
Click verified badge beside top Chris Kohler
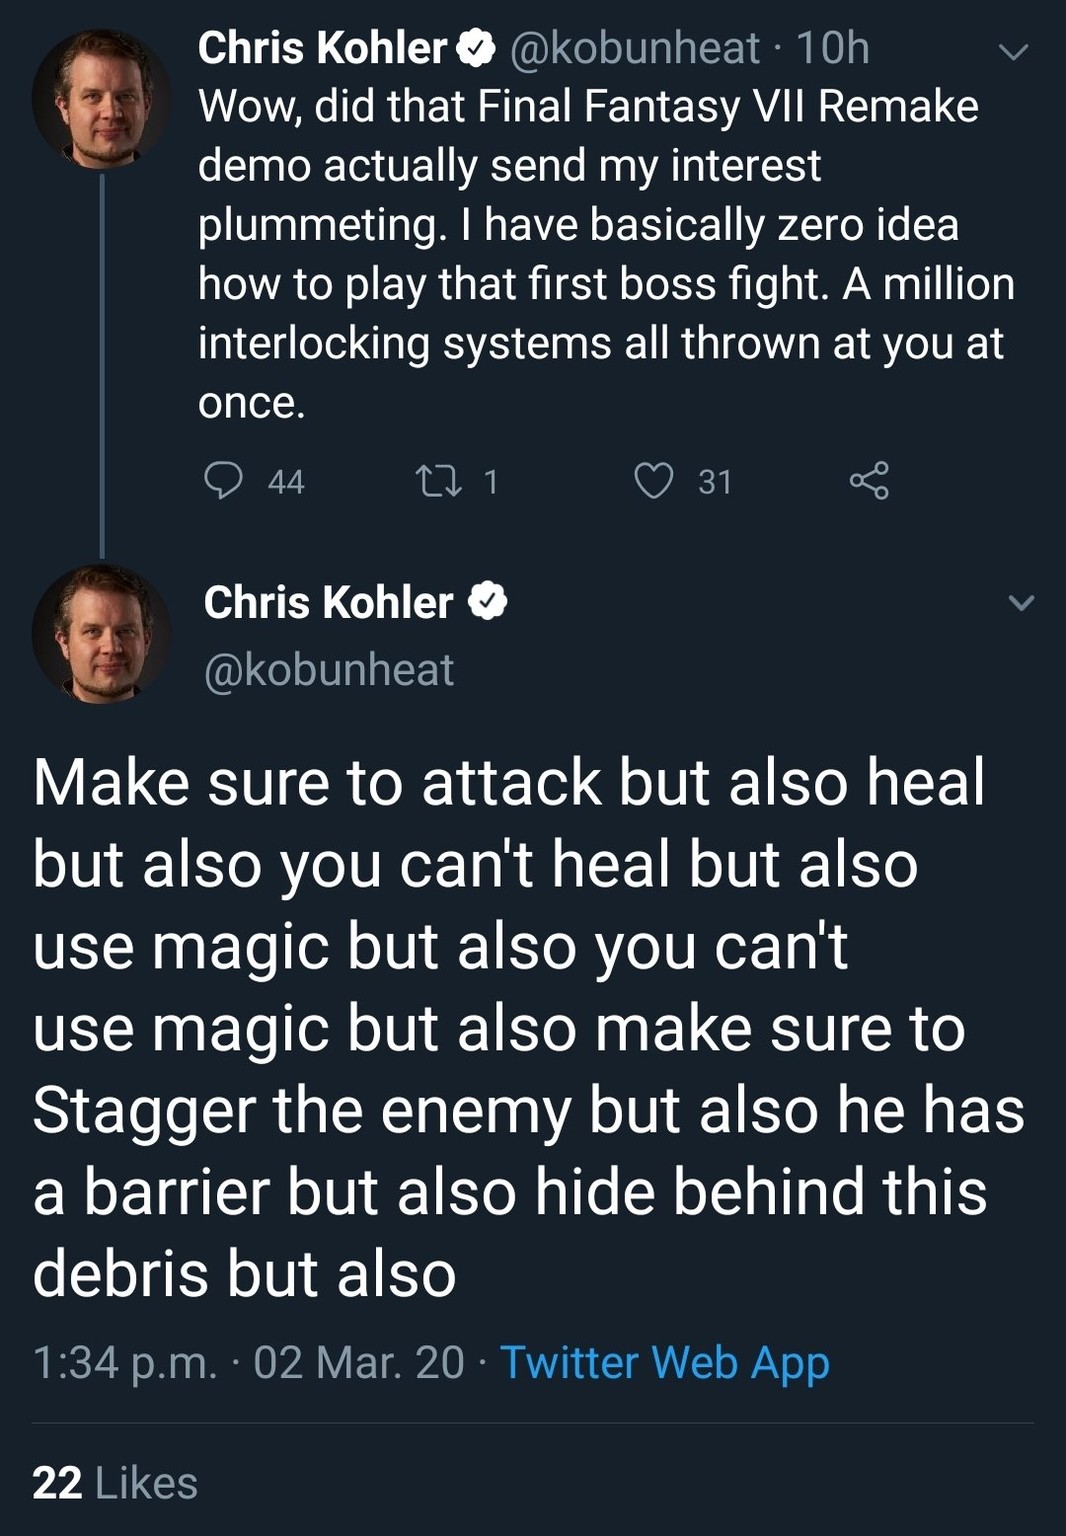tap(476, 48)
